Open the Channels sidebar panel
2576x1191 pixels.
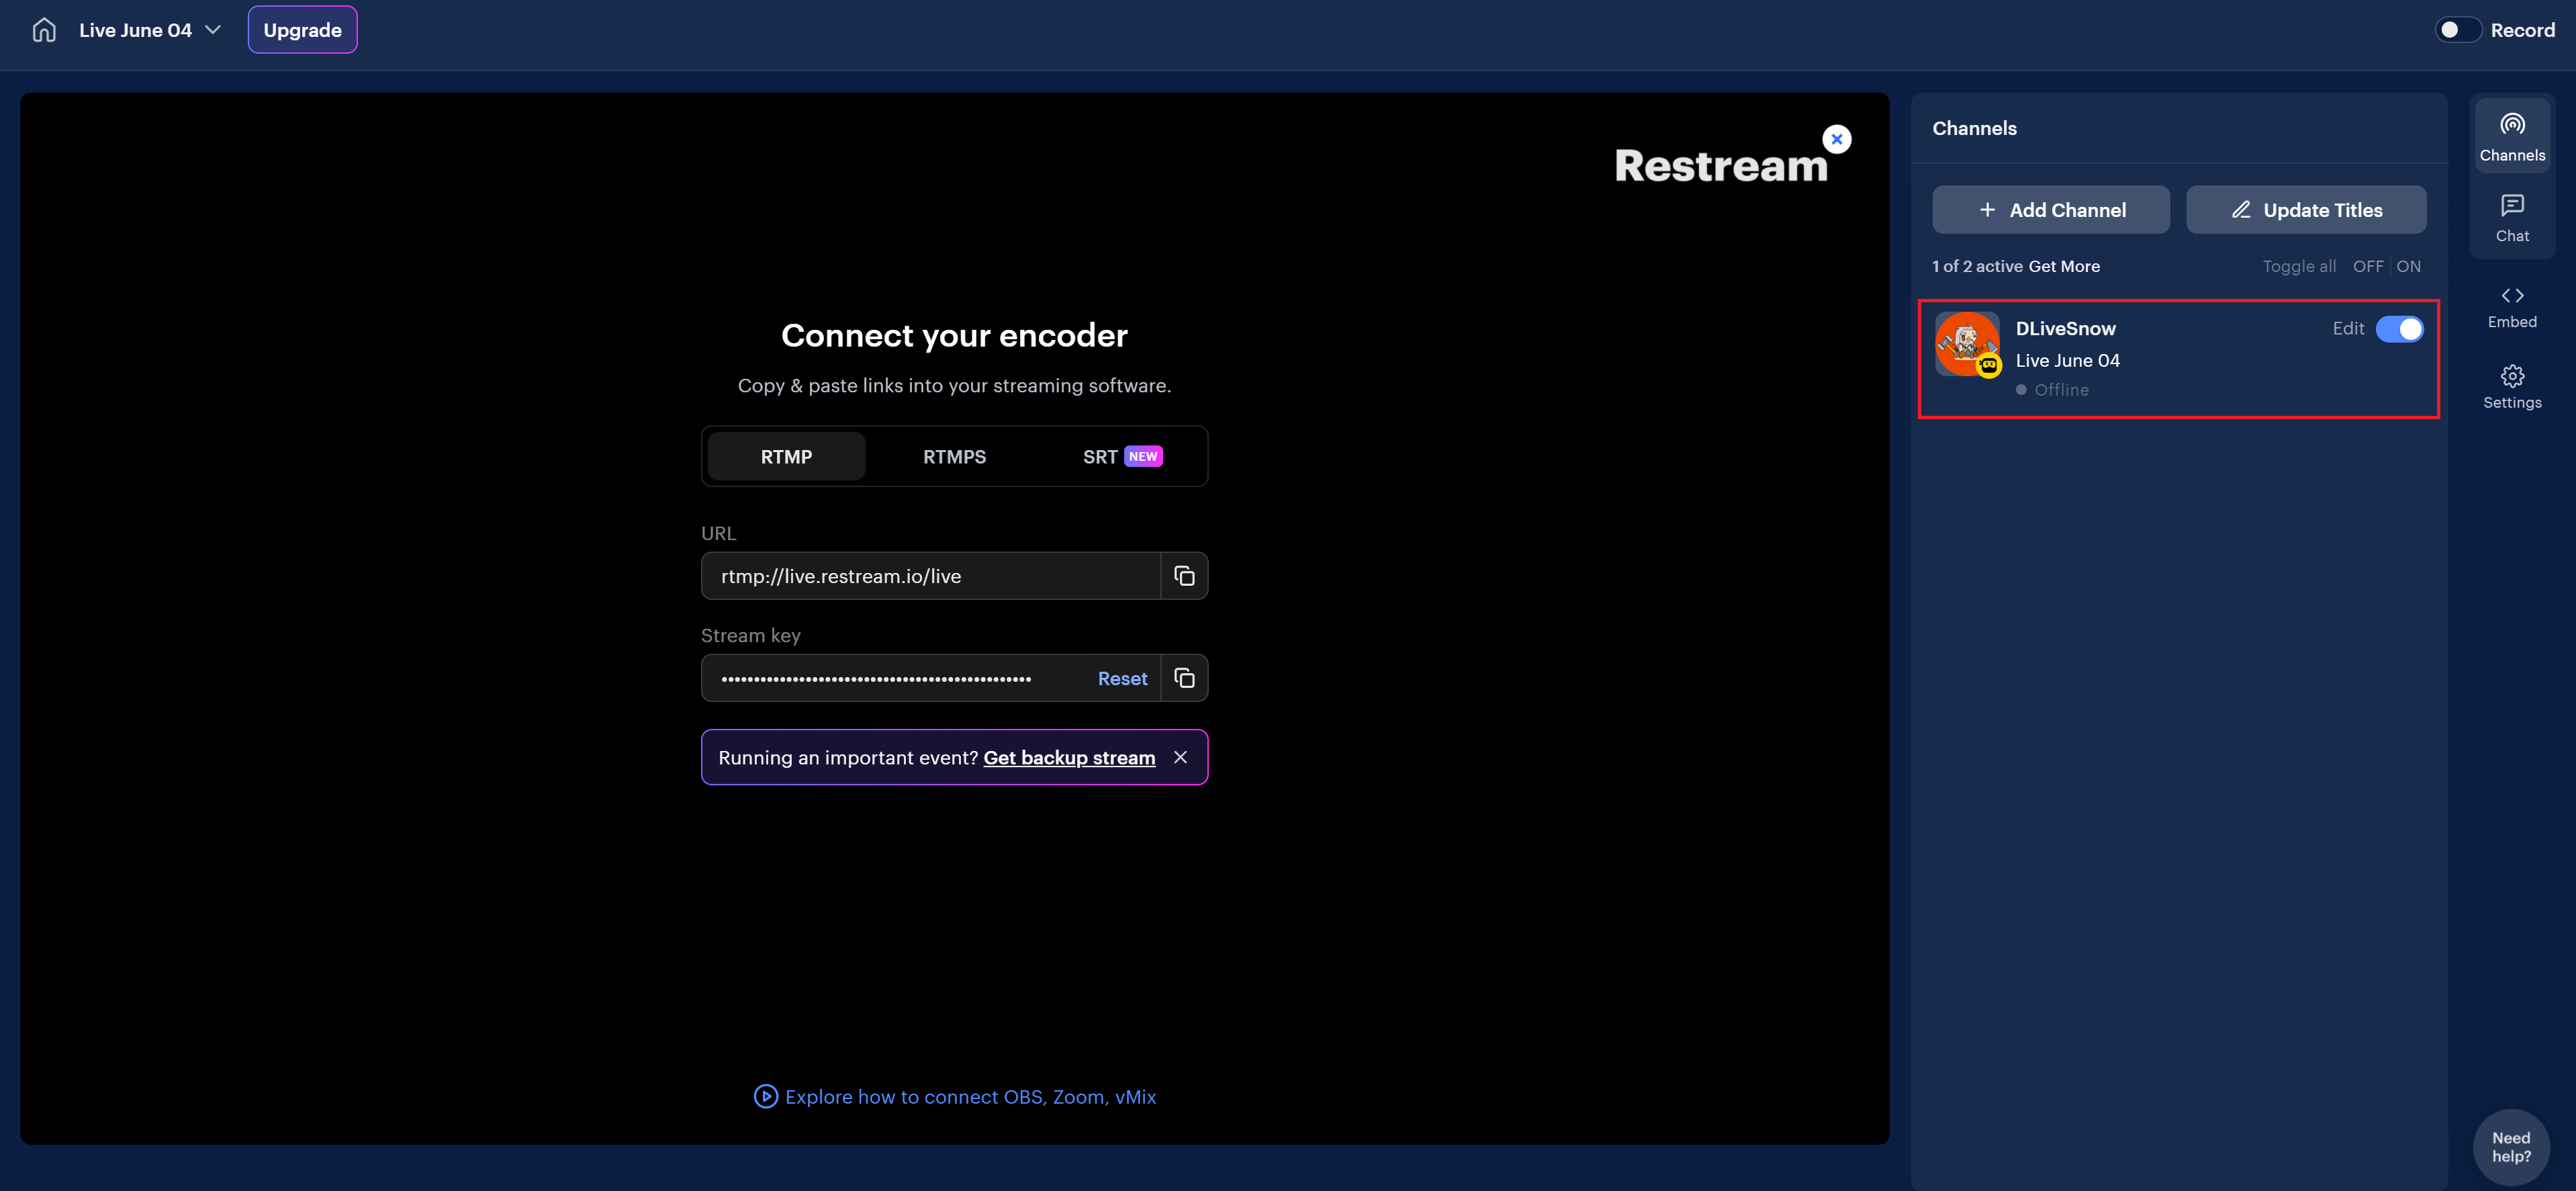click(x=2511, y=137)
